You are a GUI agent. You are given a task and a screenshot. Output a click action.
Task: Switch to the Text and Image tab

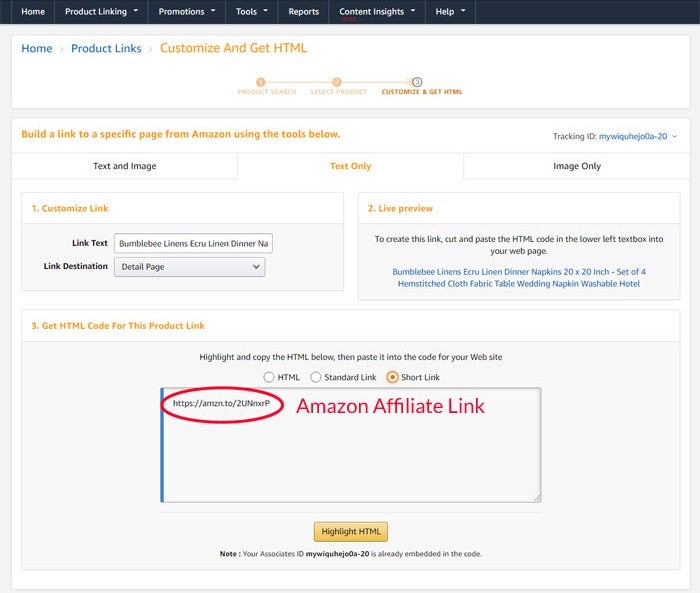pos(125,166)
